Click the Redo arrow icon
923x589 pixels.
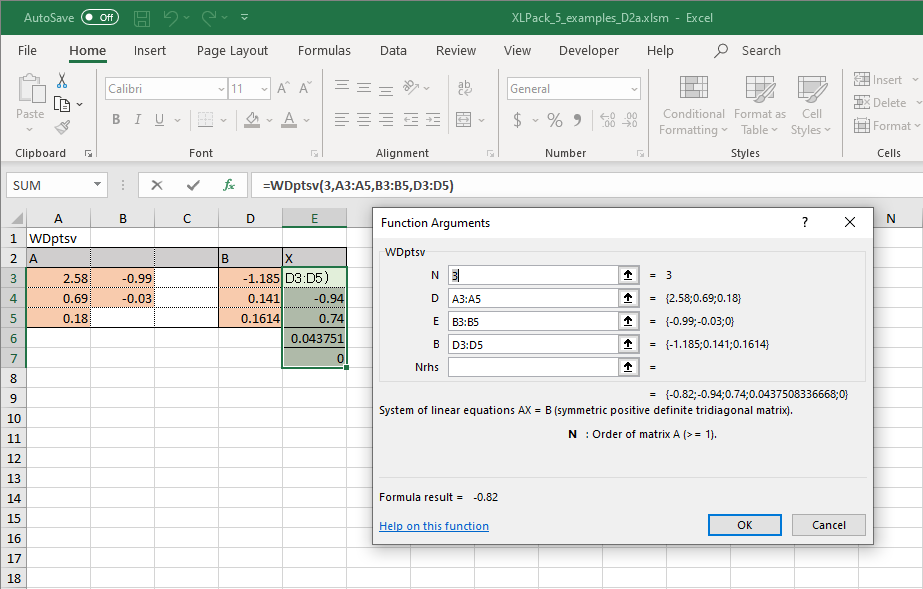208,18
